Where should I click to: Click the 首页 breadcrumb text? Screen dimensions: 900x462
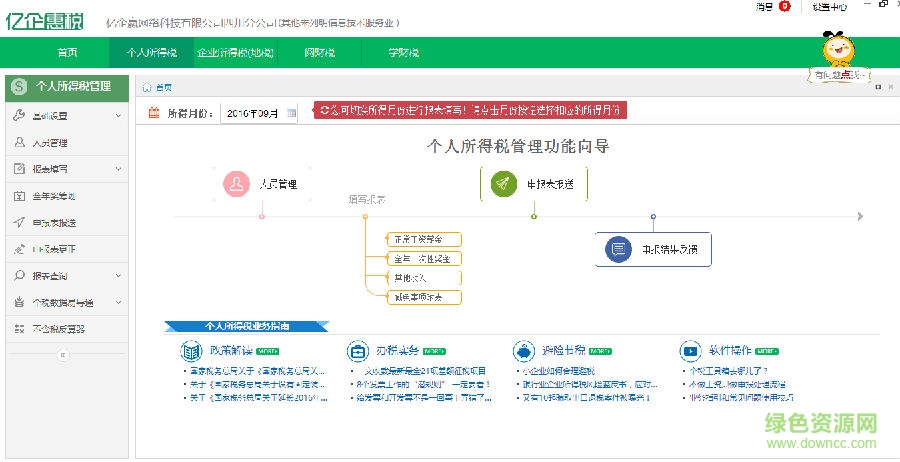point(164,87)
